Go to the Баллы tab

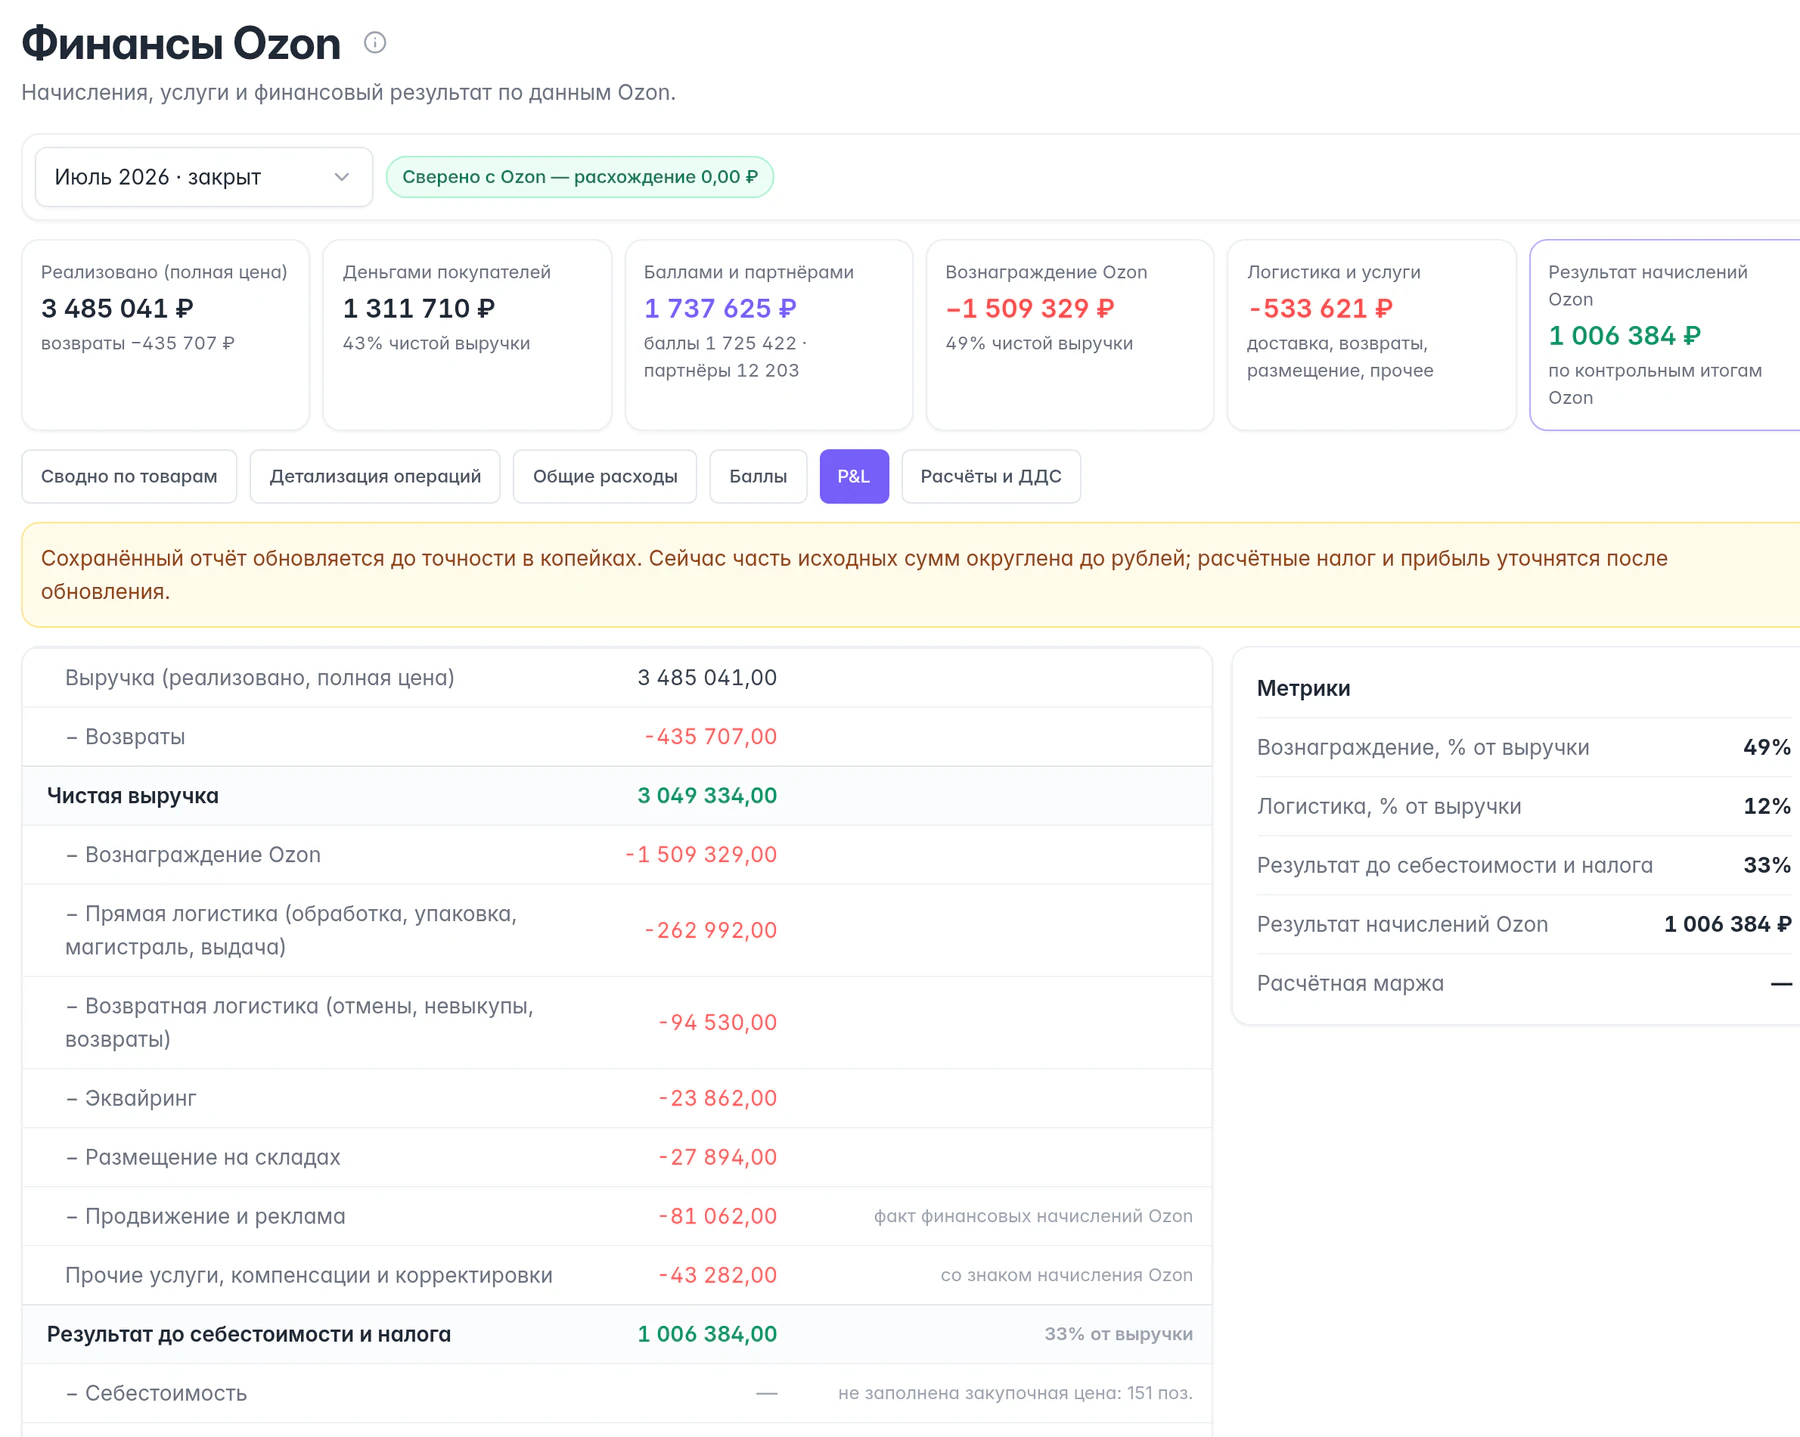(x=758, y=476)
